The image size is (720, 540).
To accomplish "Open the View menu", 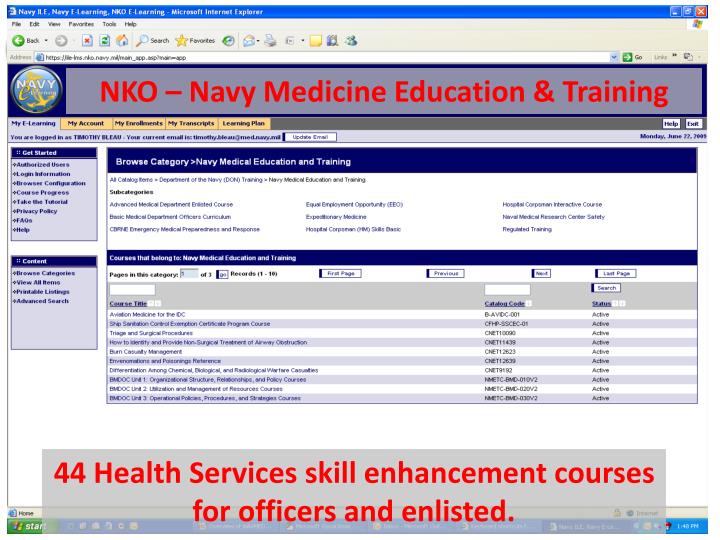I will point(54,24).
